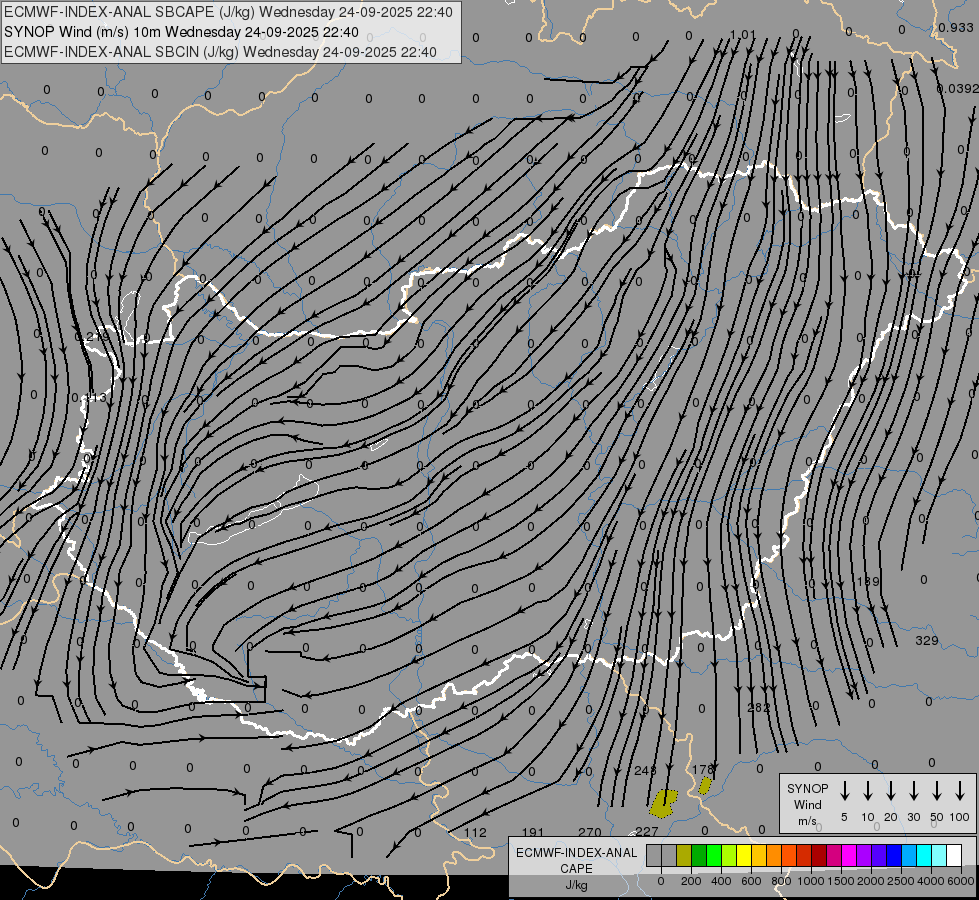The width and height of the screenshot is (979, 900).
Task: Click the 2500 label on CAPE scale
Action: click(x=900, y=881)
